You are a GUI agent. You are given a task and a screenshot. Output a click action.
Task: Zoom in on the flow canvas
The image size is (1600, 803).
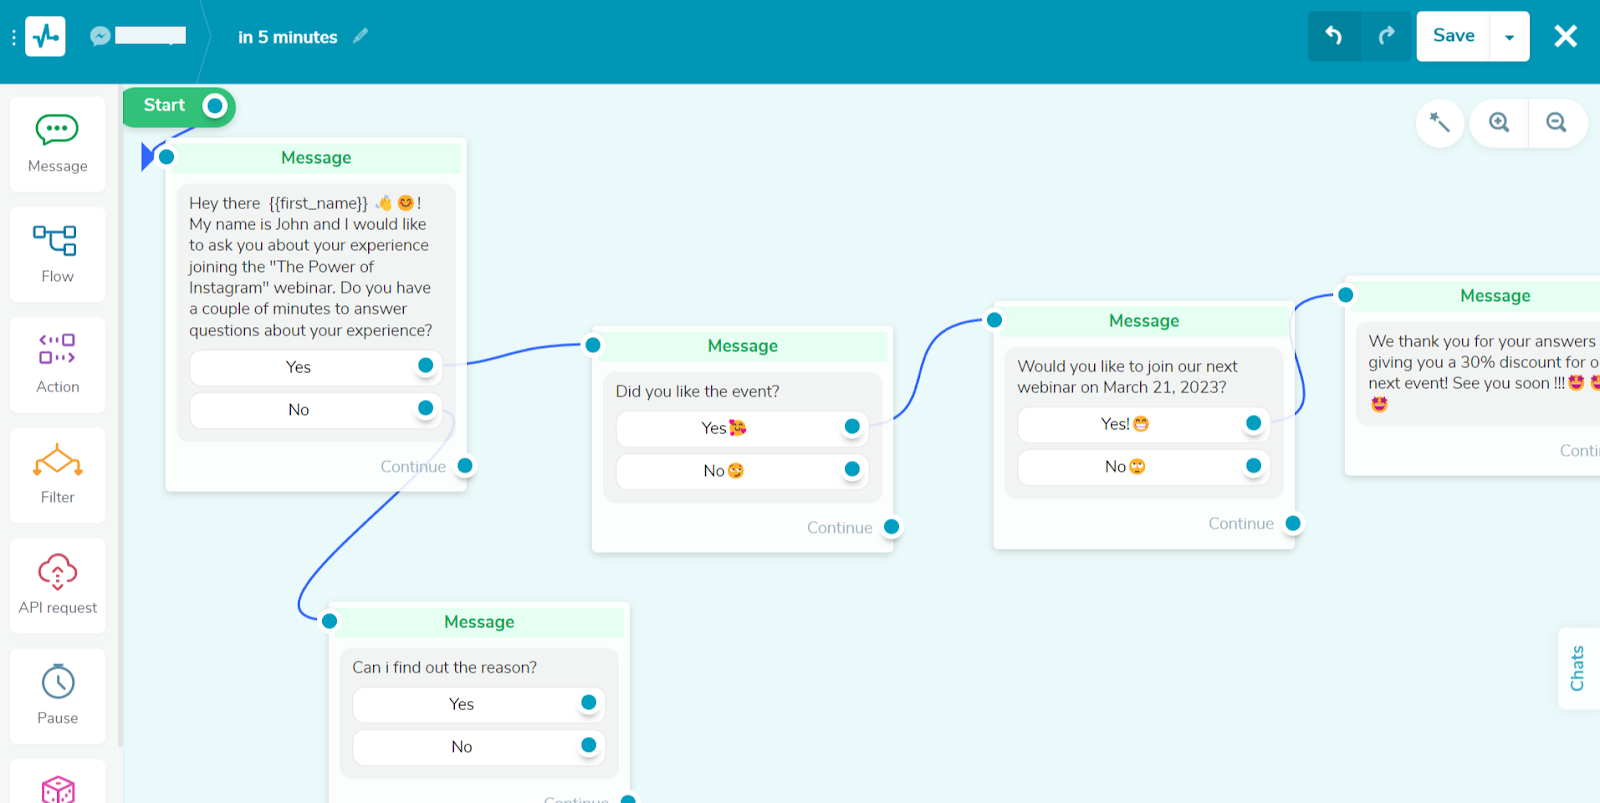coord(1498,123)
